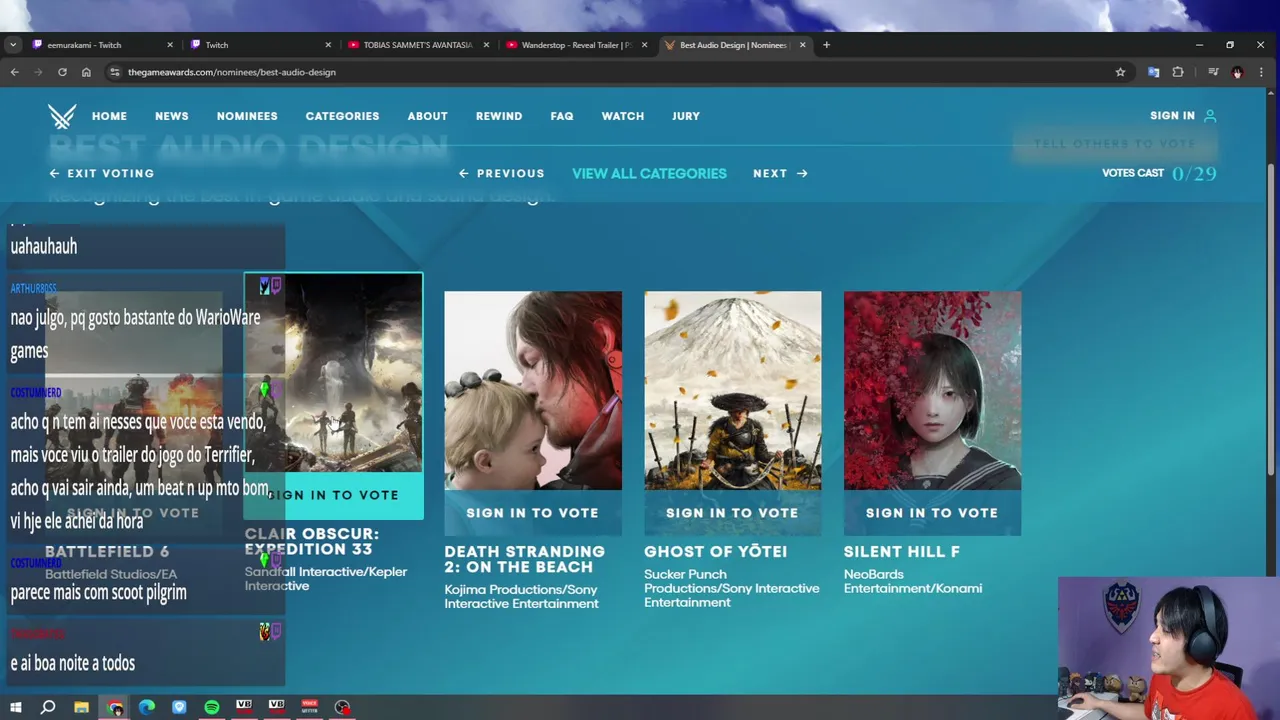Open the JURY menu item
The height and width of the screenshot is (720, 1280).
(685, 116)
